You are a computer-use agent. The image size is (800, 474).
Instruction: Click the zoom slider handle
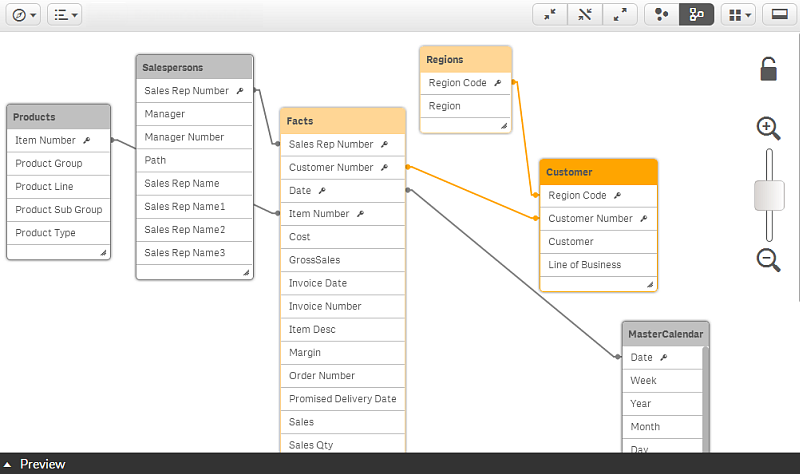[768, 195]
